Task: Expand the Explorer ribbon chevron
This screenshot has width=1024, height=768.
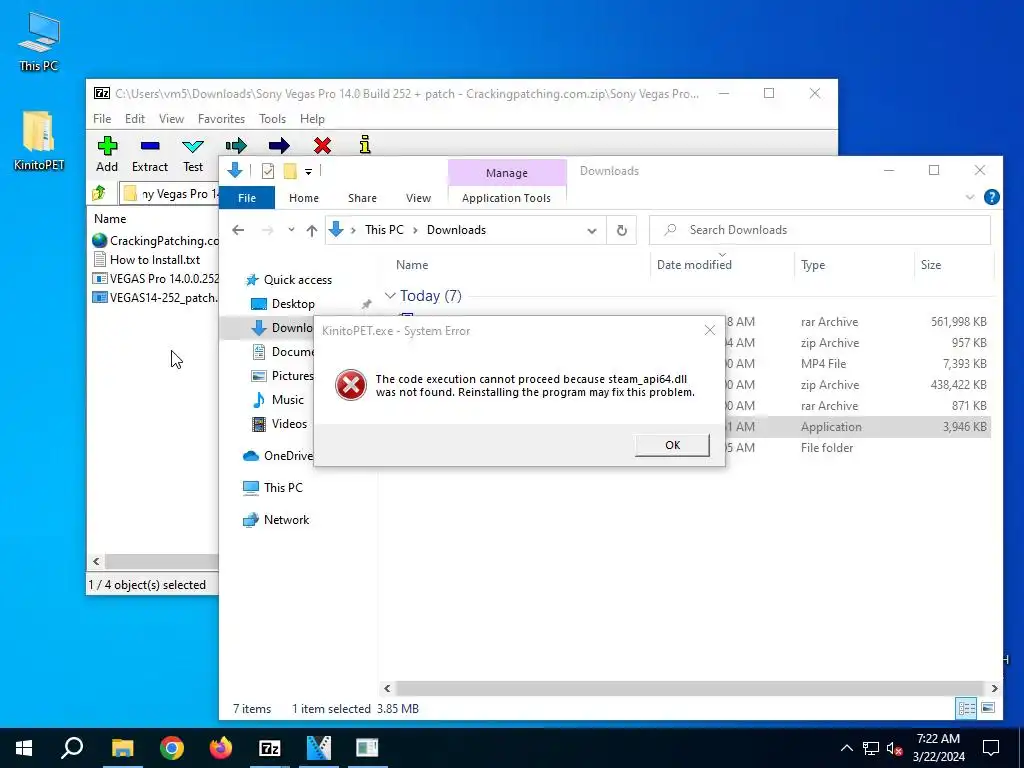Action: tap(970, 197)
